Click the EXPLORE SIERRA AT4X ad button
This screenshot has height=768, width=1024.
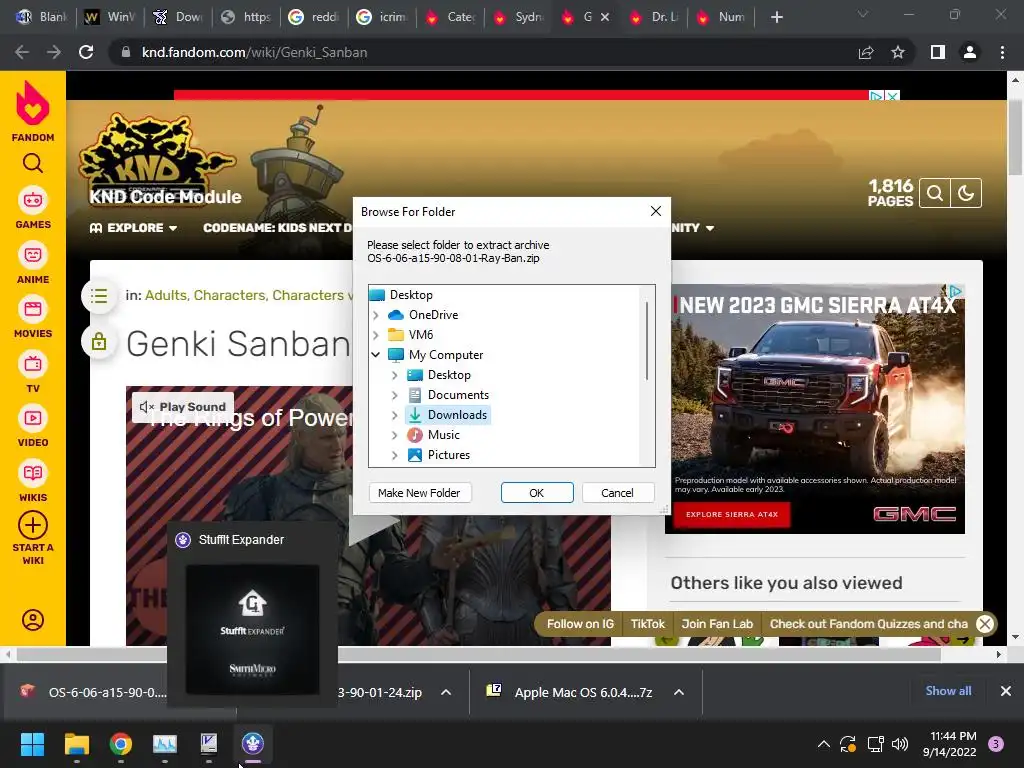coord(731,515)
